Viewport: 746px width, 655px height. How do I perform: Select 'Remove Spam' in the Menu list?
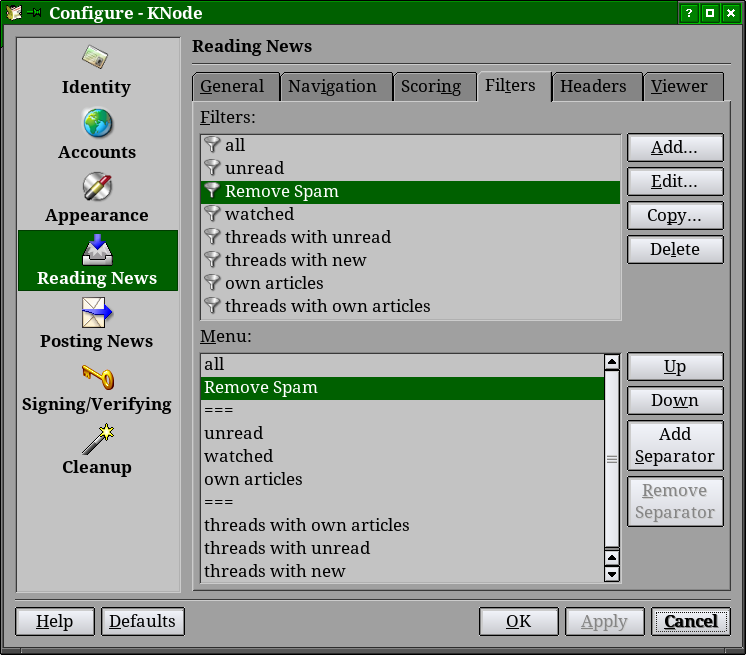402,387
